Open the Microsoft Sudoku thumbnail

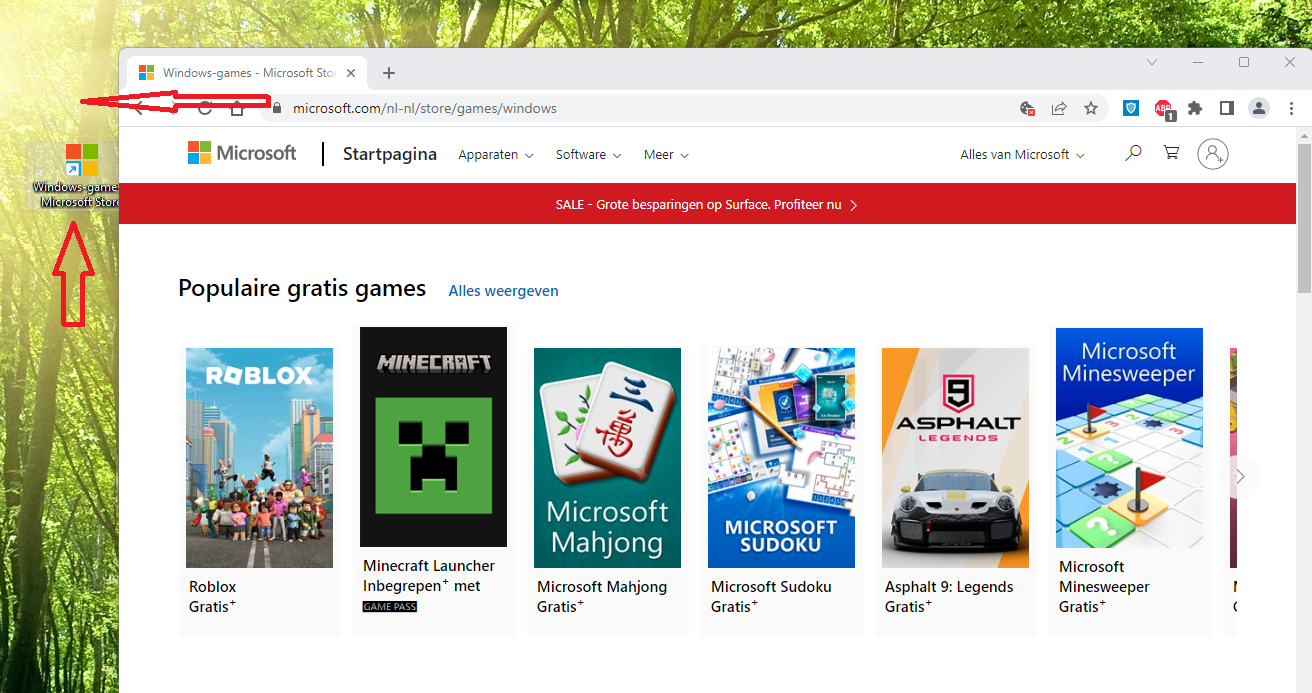(781, 458)
